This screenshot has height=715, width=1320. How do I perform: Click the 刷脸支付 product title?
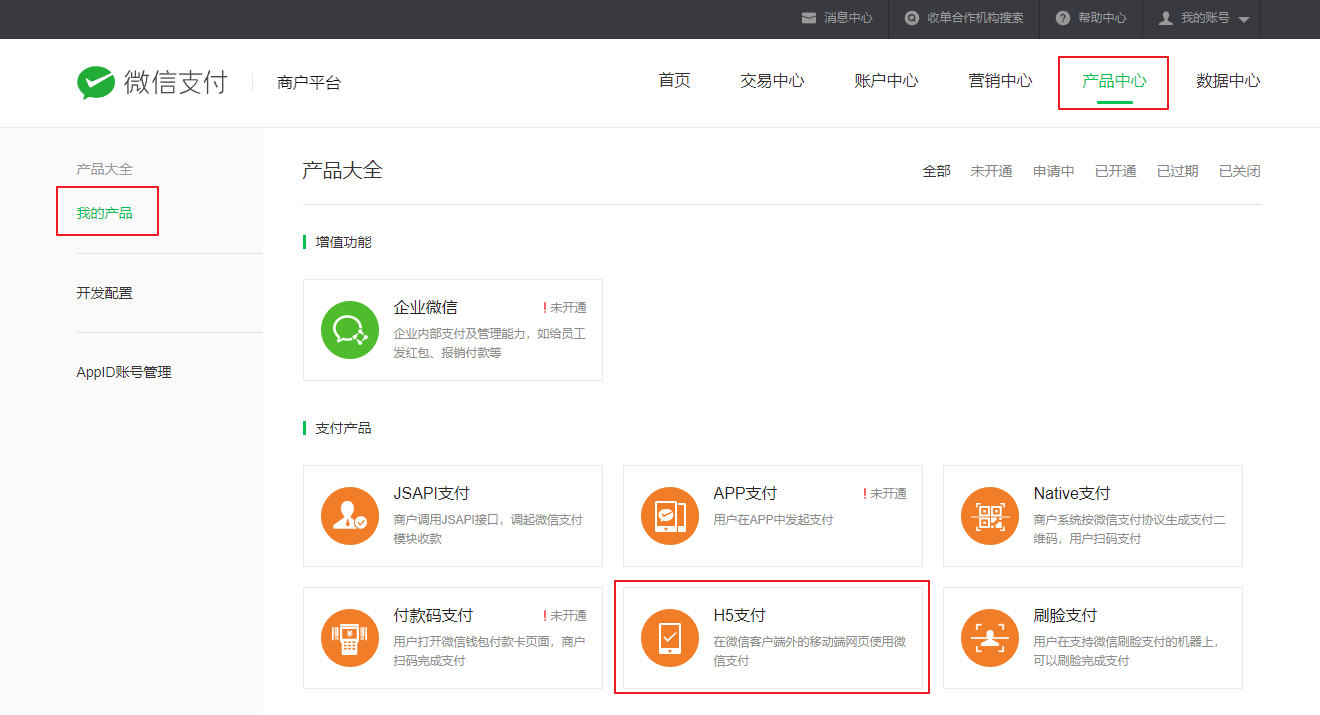1065,615
